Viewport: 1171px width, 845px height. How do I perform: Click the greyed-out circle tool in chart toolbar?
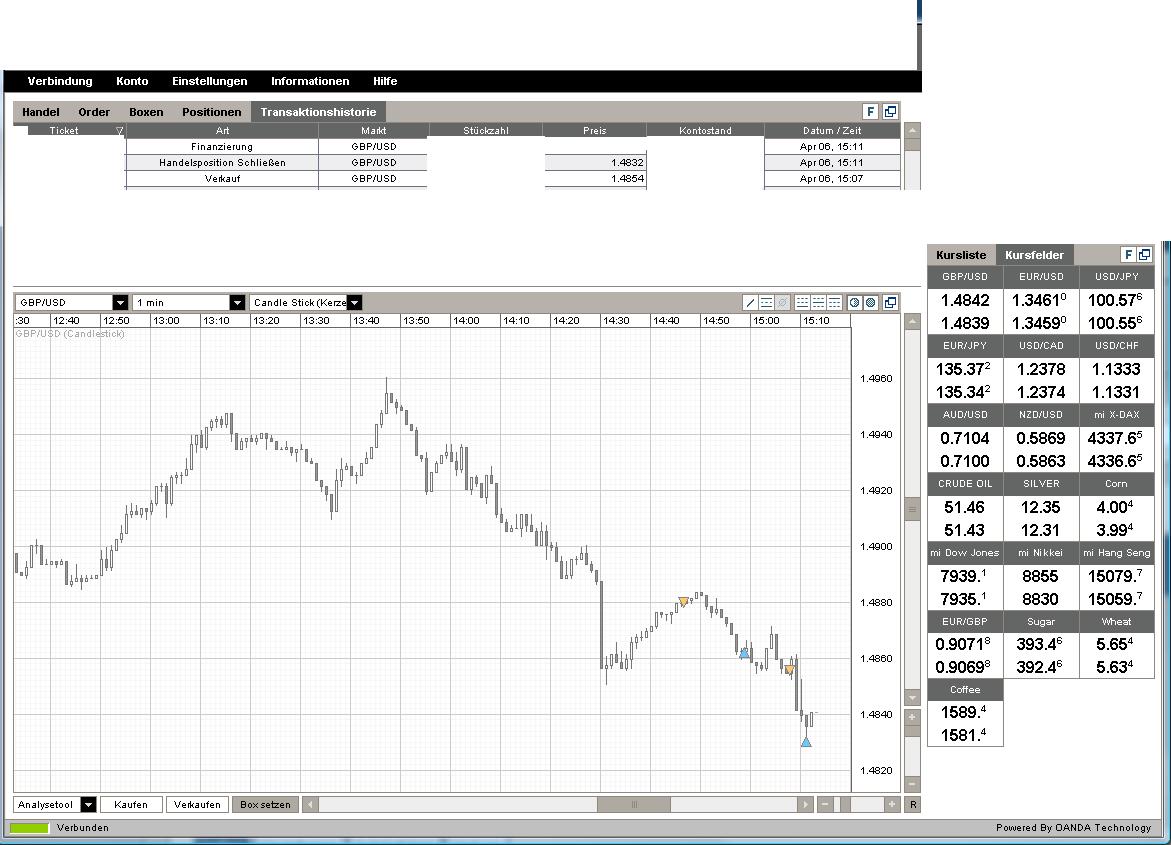pos(782,303)
